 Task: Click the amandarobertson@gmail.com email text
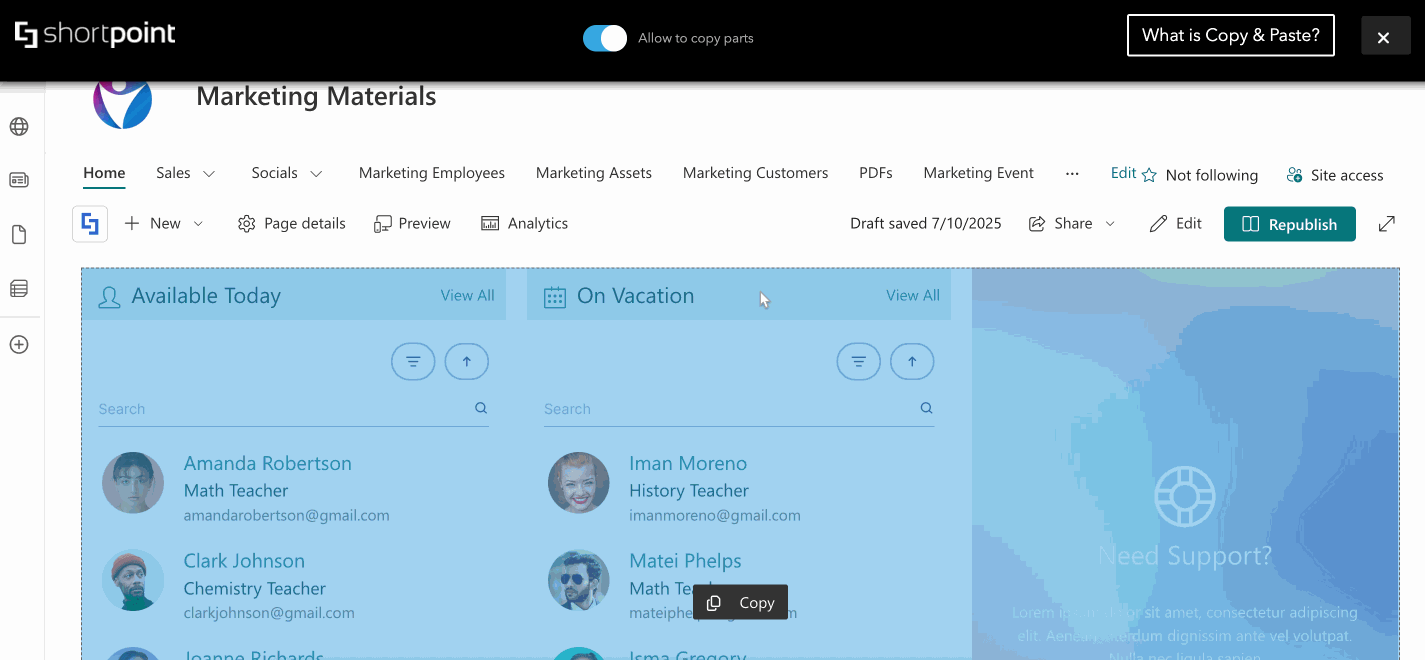287,516
